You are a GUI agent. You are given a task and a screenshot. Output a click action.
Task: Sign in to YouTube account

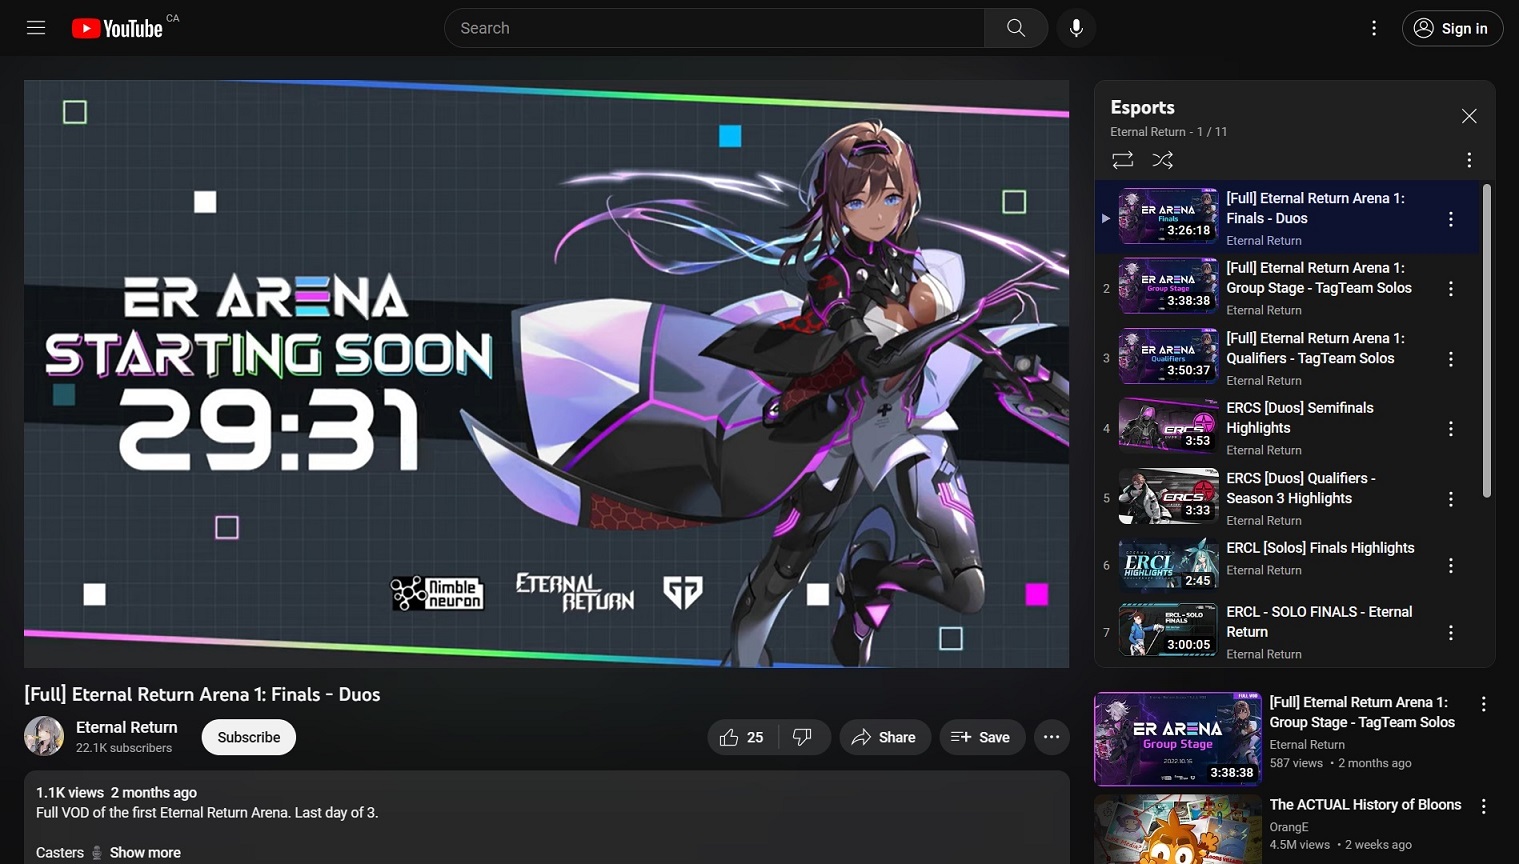tap(1452, 28)
